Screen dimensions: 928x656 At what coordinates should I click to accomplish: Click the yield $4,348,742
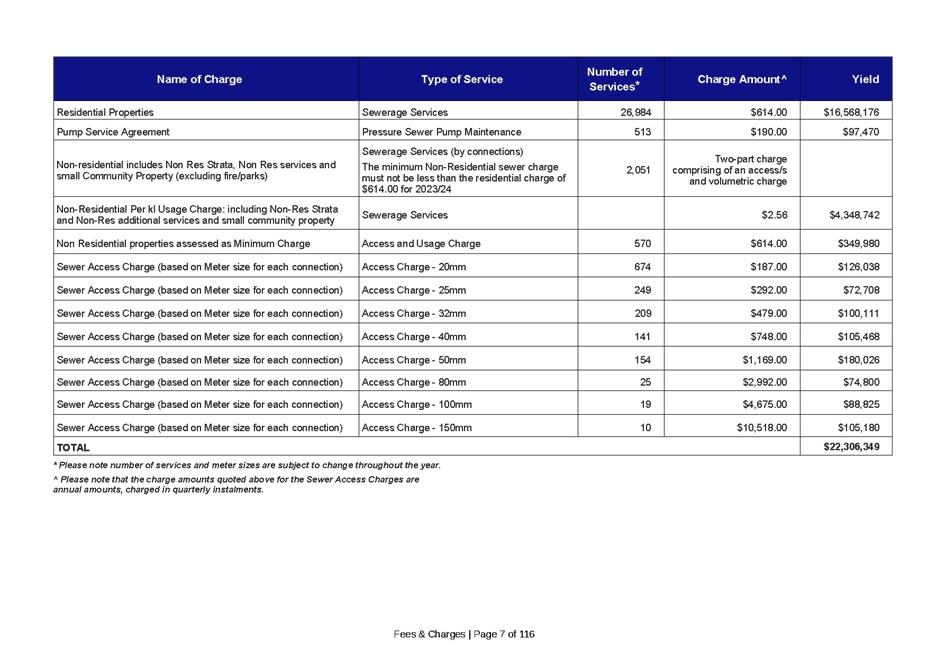pos(854,215)
